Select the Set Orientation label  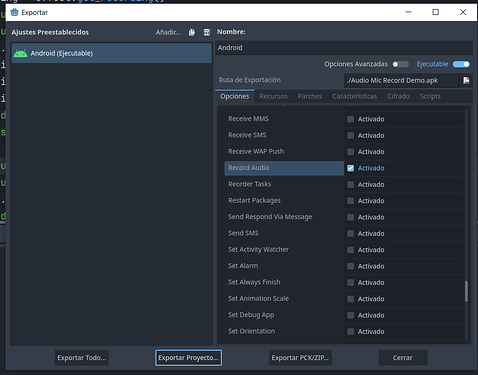251,331
